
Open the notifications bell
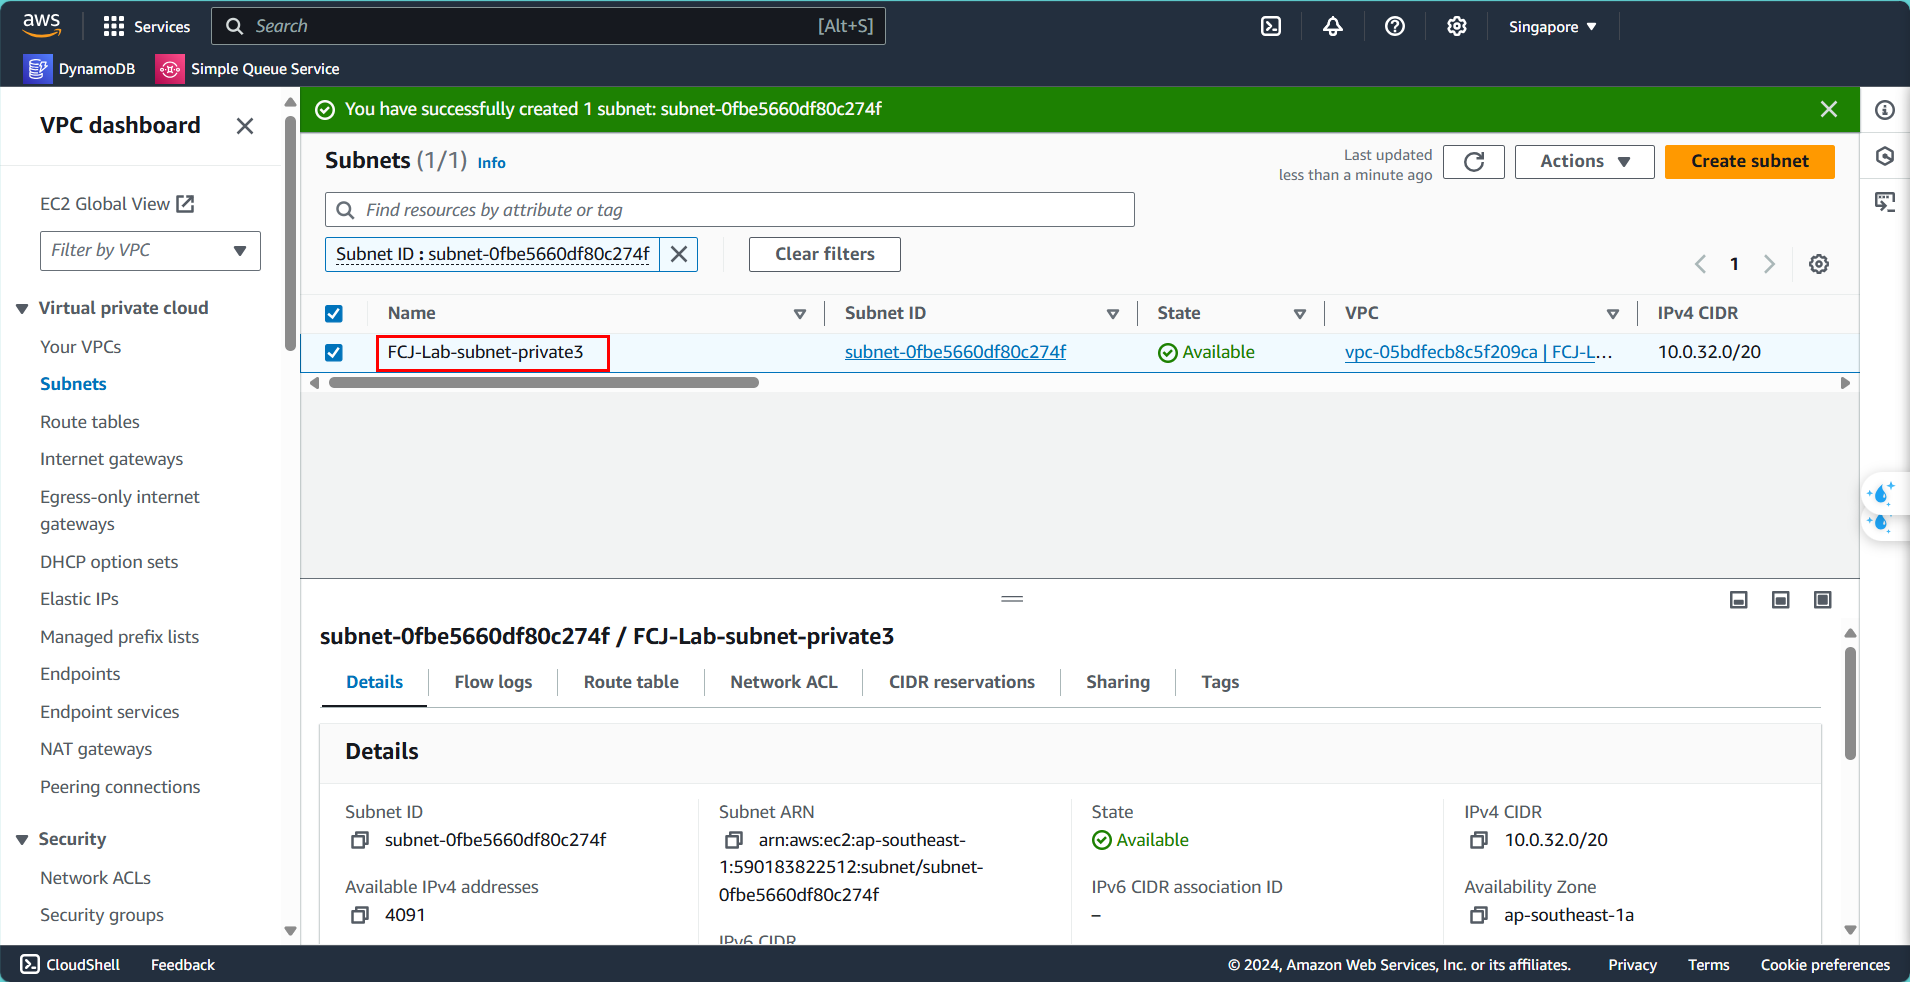(x=1333, y=26)
